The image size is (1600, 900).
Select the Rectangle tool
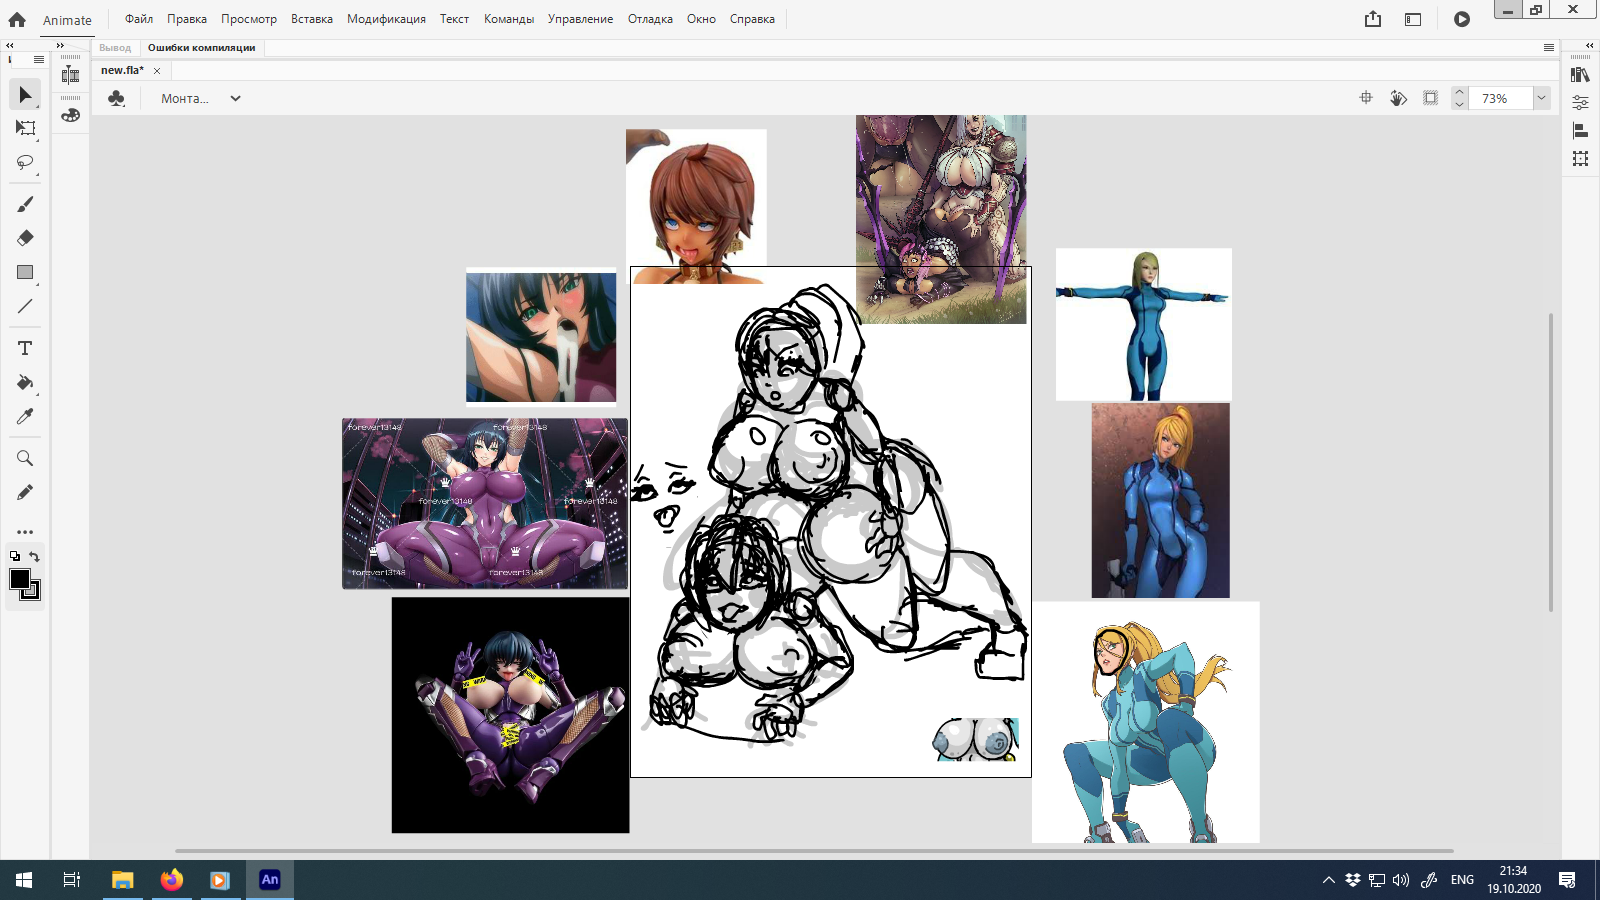coord(25,272)
